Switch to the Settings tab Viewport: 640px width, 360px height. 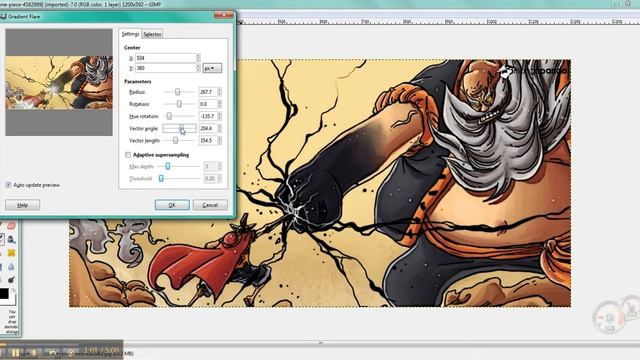[x=130, y=34]
